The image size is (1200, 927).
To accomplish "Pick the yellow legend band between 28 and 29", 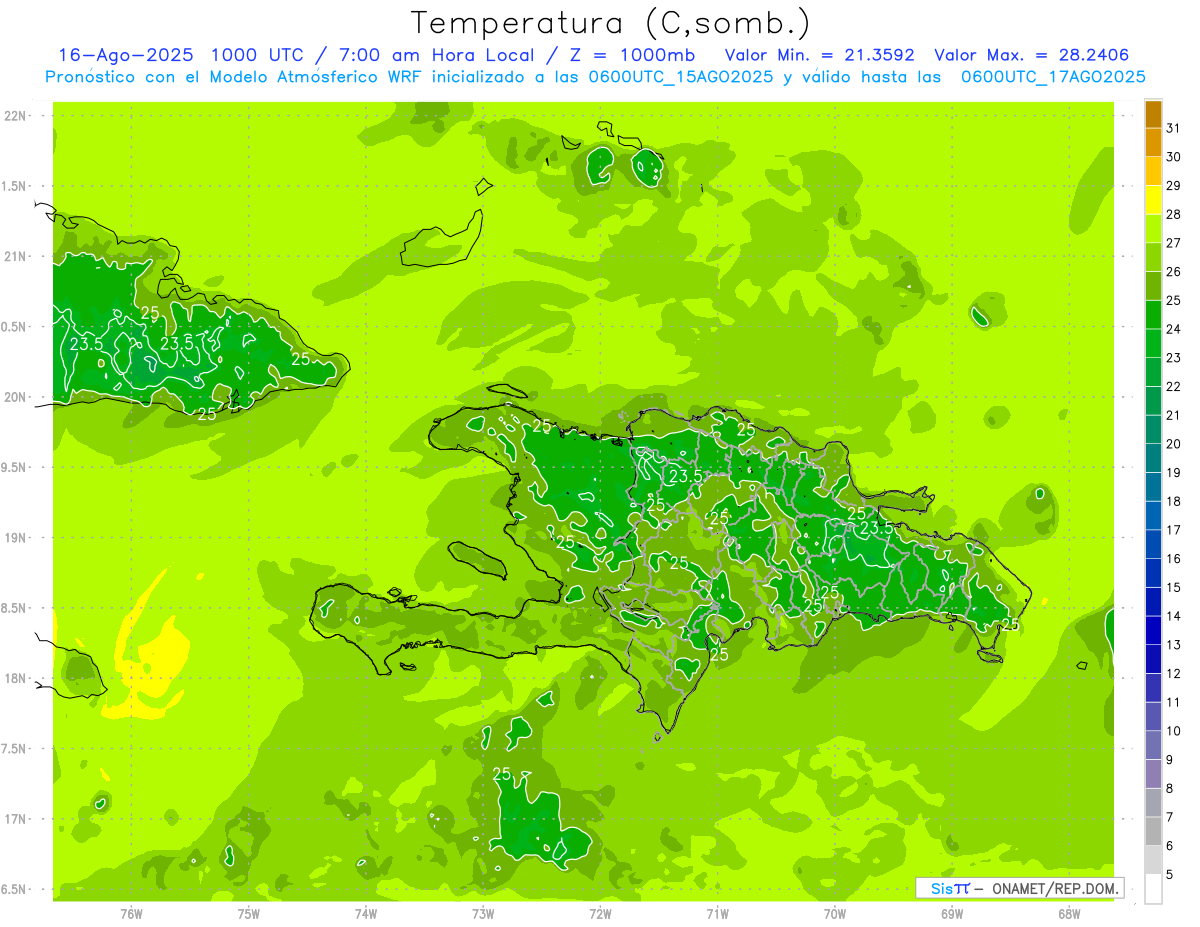I will coord(1153,200).
